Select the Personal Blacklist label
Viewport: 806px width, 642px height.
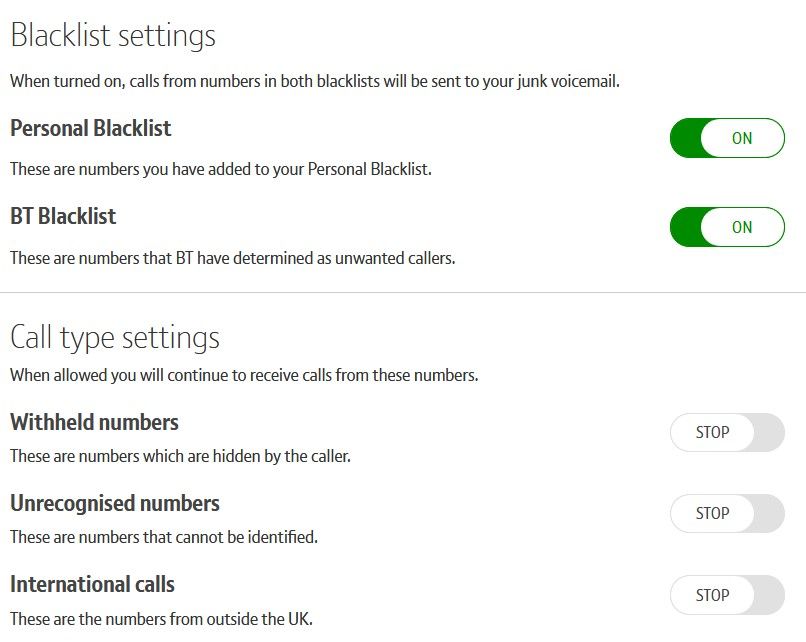(x=91, y=129)
